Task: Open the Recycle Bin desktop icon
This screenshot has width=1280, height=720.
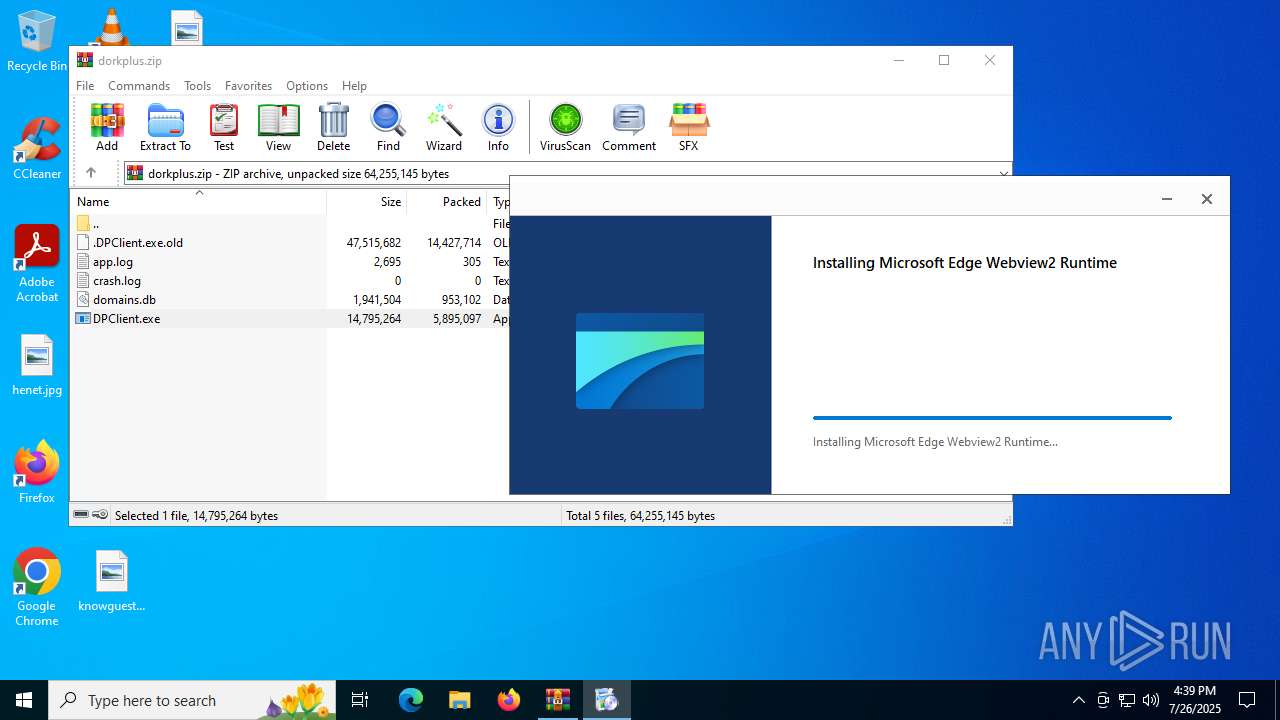Action: pyautogui.click(x=37, y=41)
